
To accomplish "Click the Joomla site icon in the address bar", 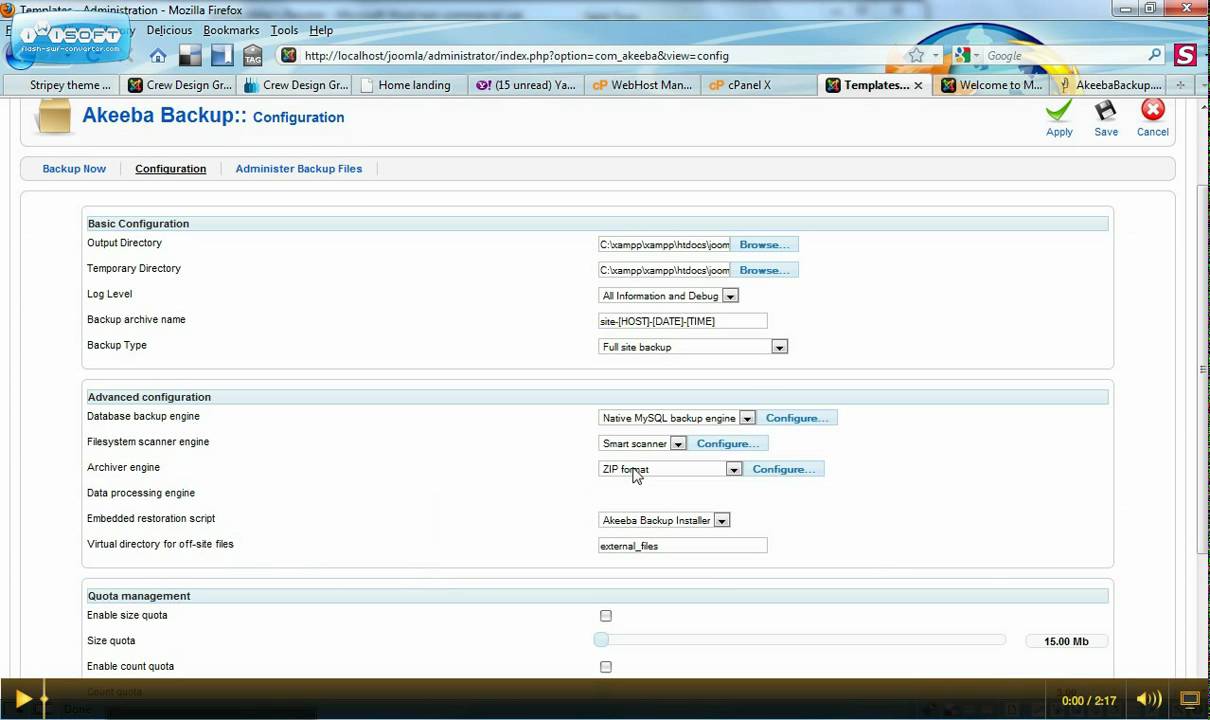I will pos(288,56).
